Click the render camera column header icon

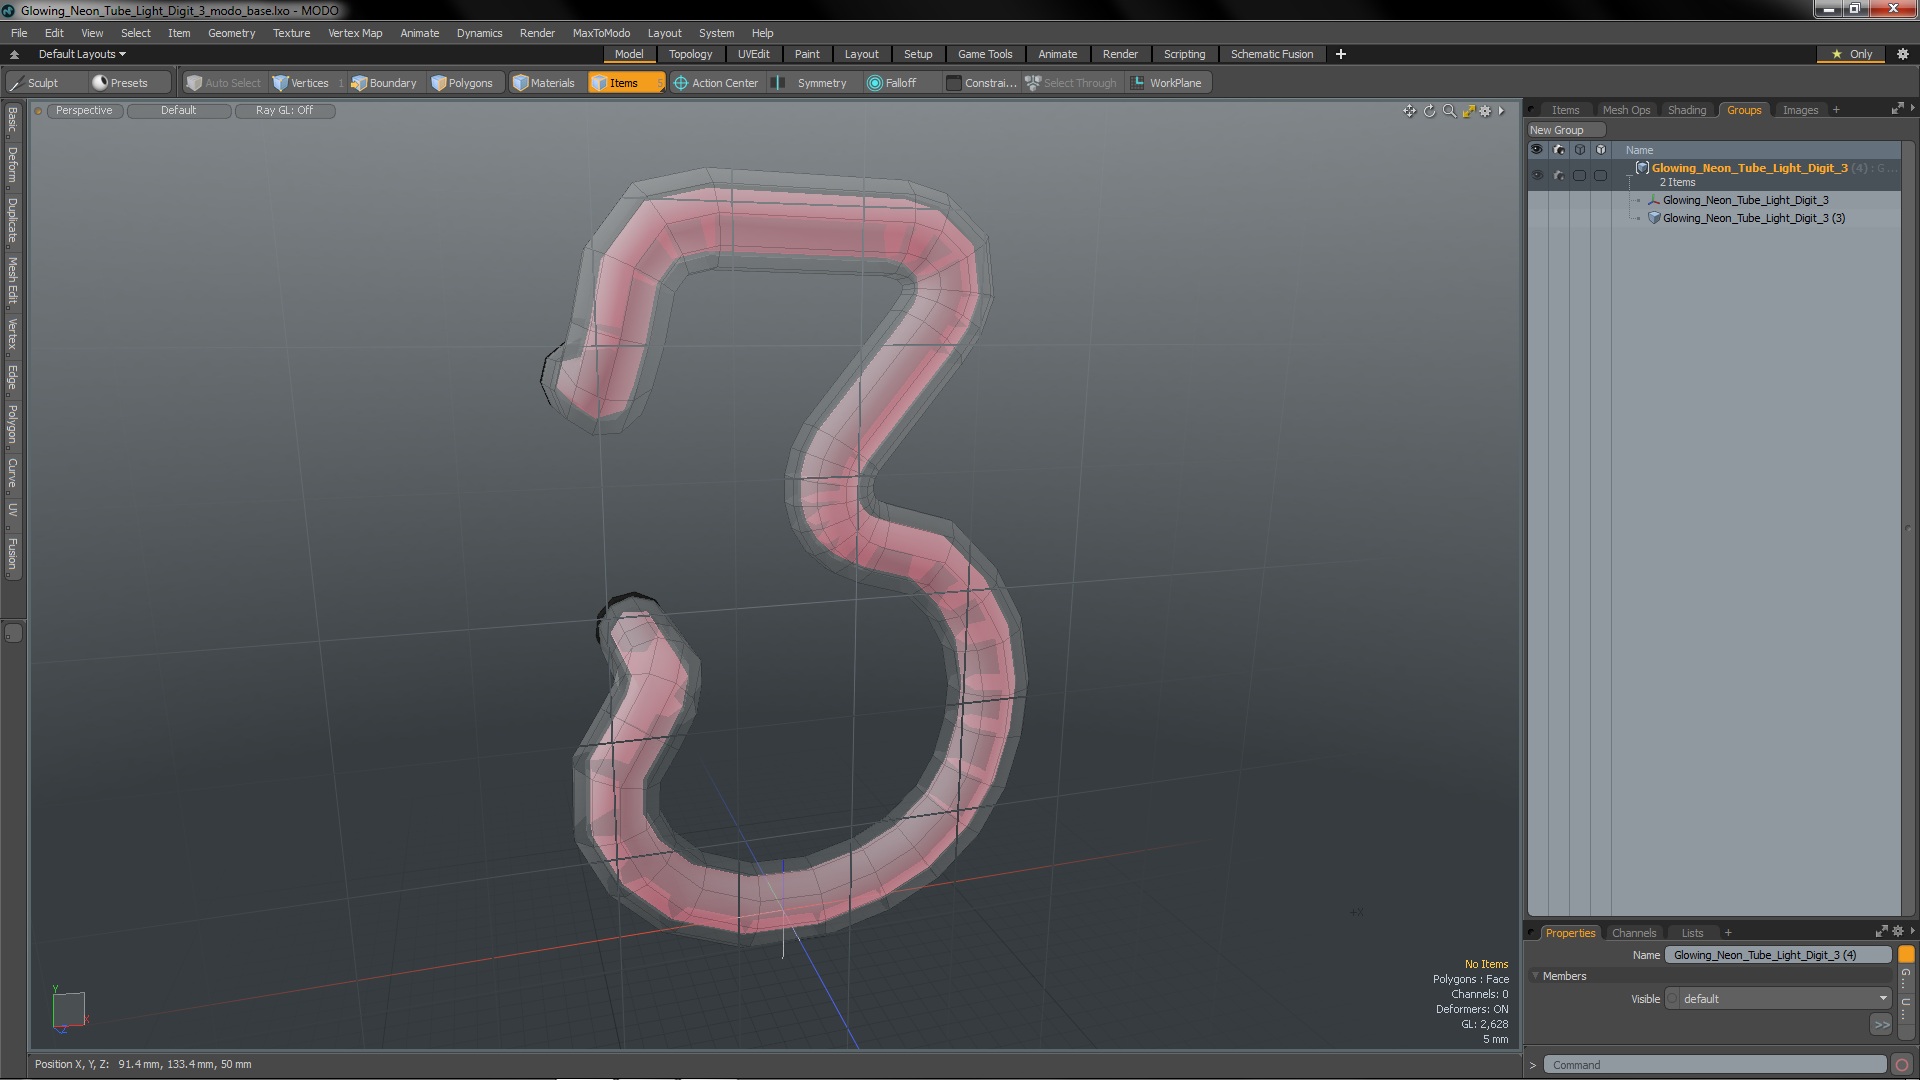1558,150
